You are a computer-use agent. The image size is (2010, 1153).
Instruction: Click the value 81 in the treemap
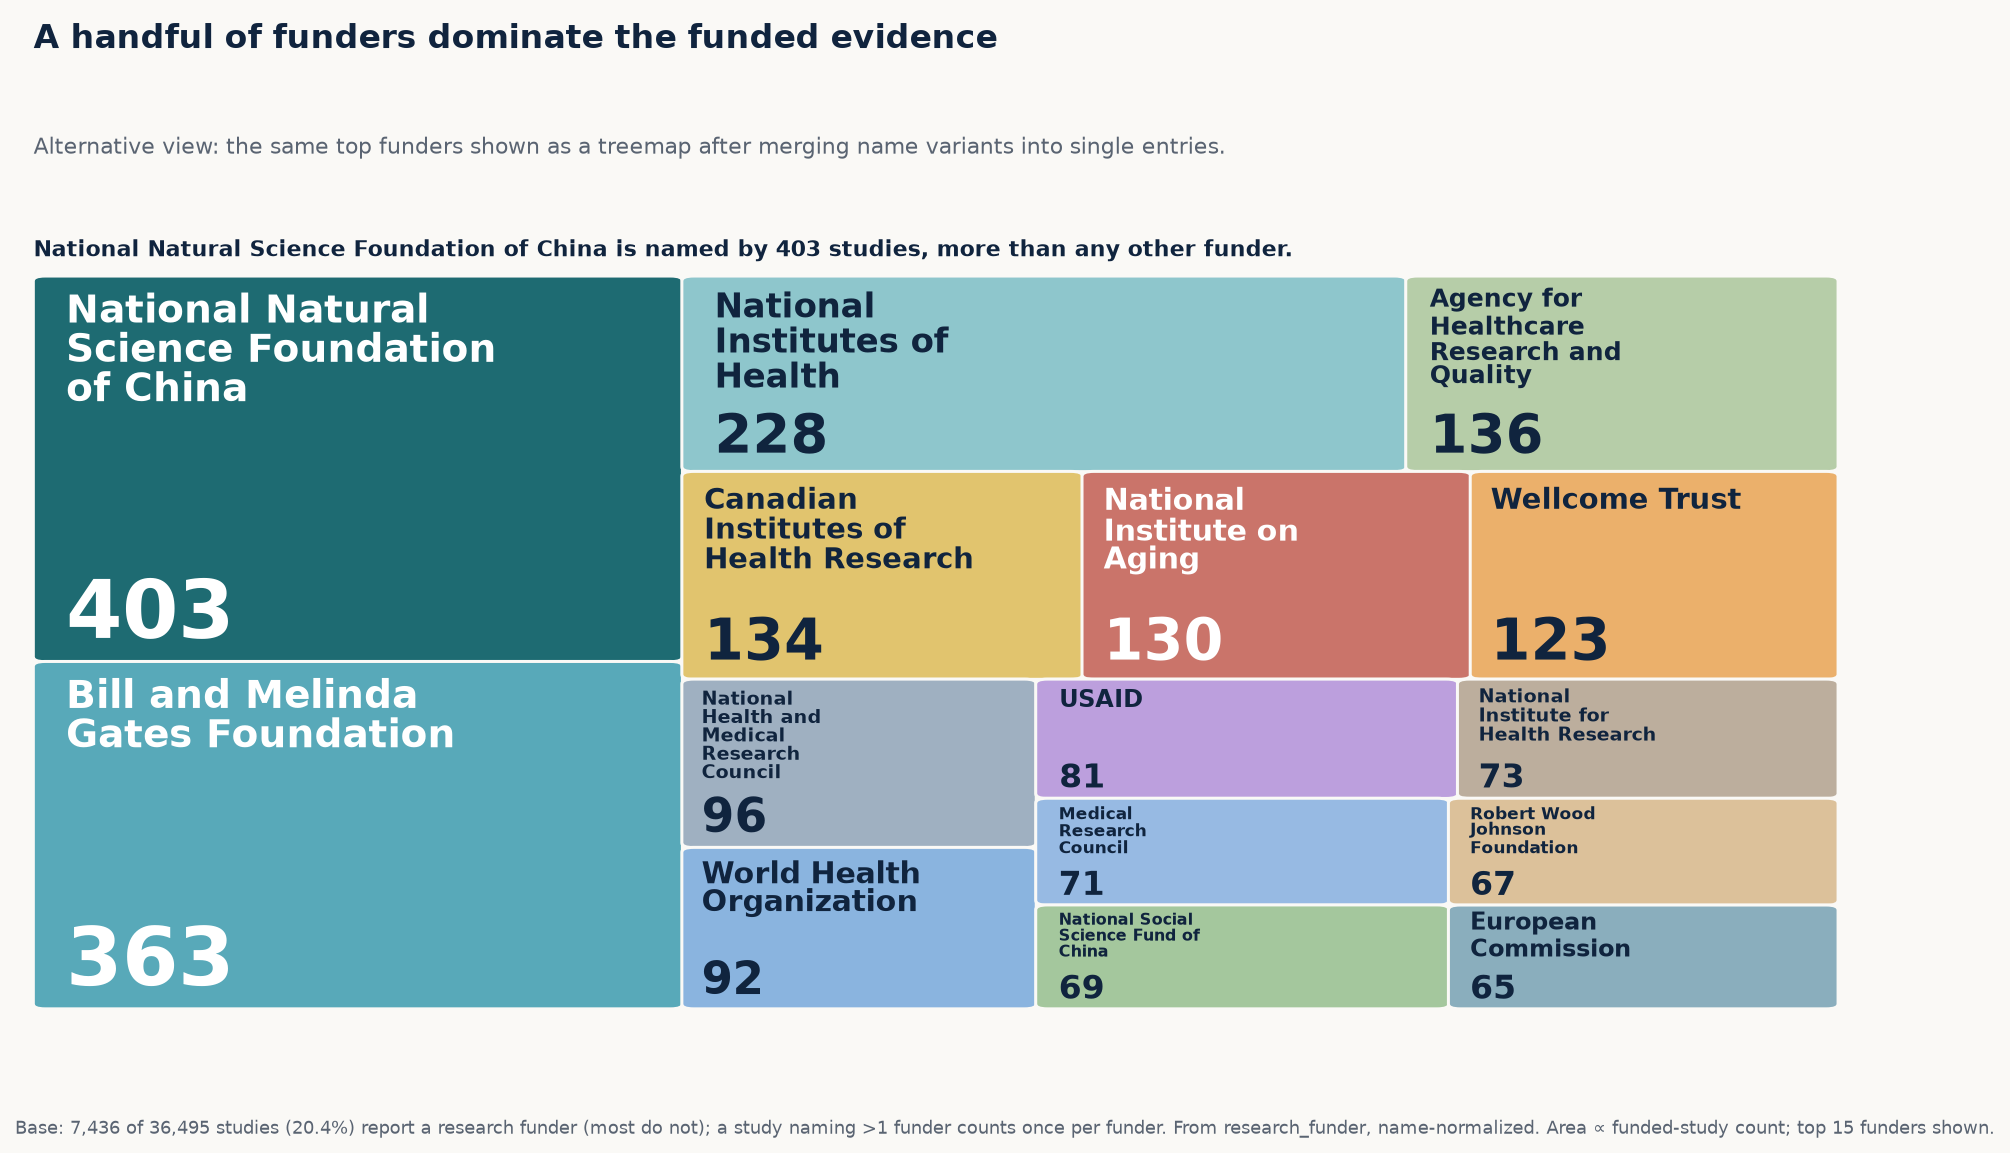[x=1081, y=777]
